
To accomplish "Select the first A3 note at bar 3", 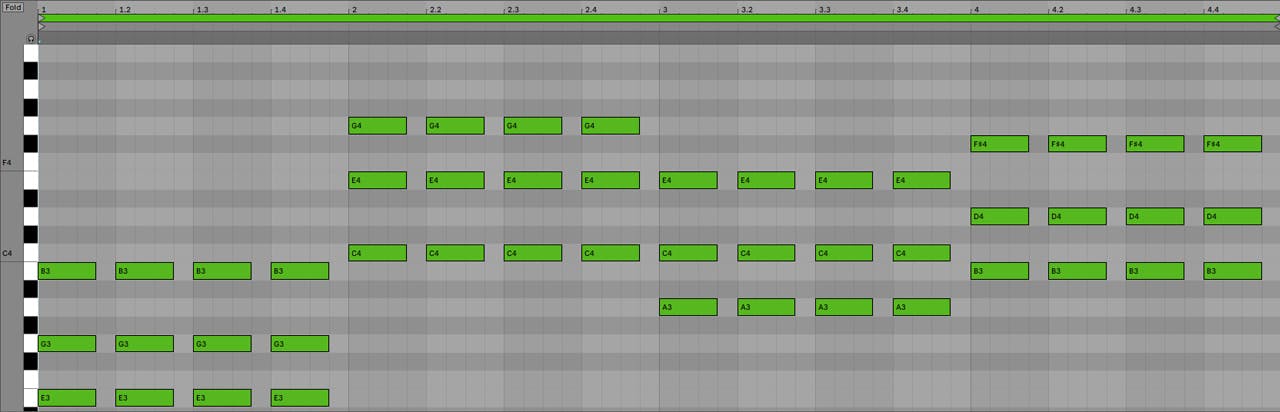I will pyautogui.click(x=688, y=307).
